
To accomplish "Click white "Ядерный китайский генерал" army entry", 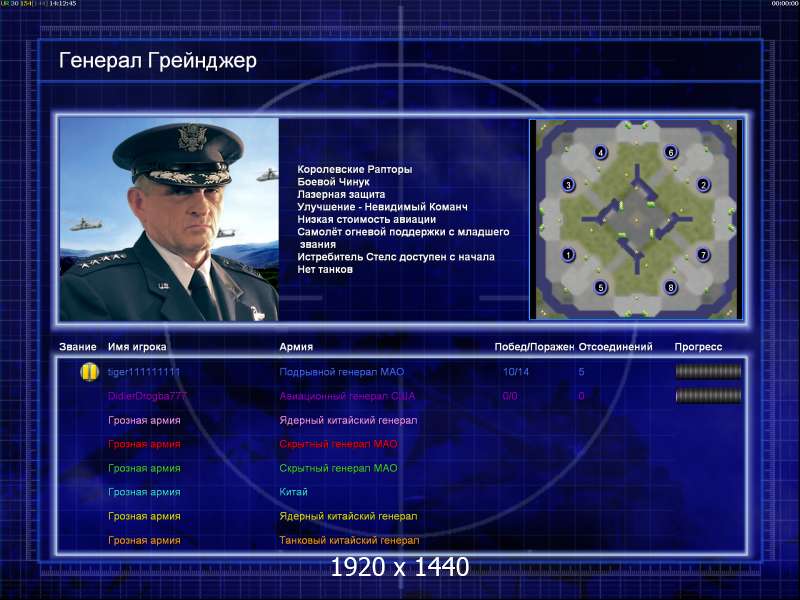I will pos(348,420).
